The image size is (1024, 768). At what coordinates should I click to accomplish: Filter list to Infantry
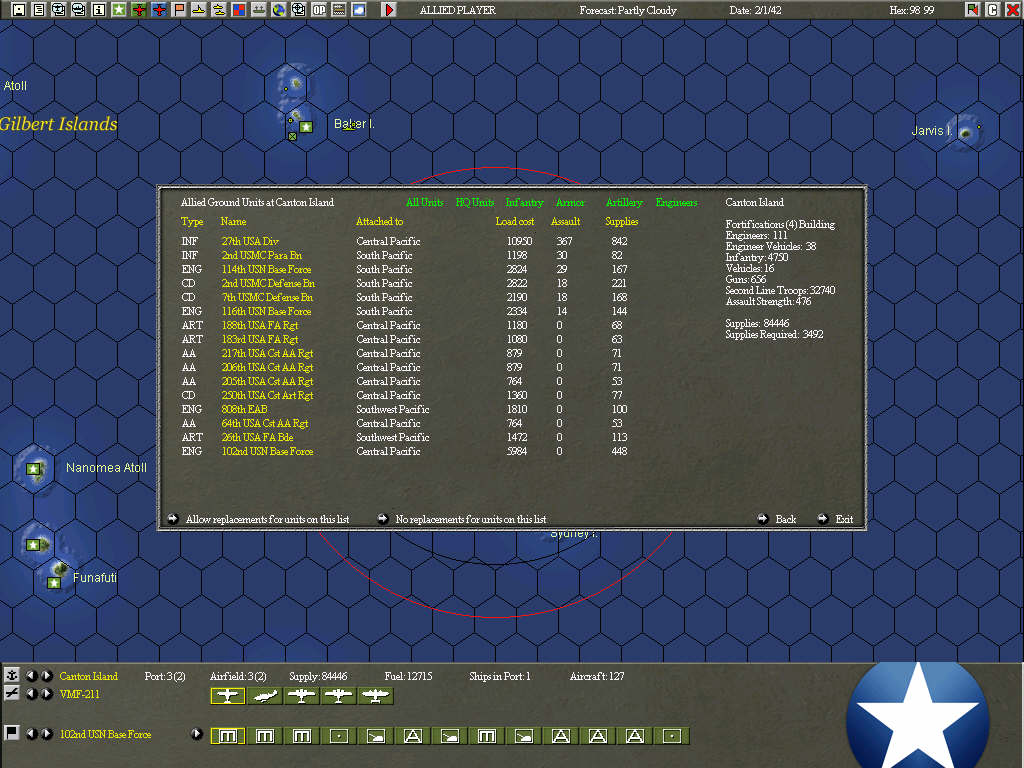coord(524,202)
